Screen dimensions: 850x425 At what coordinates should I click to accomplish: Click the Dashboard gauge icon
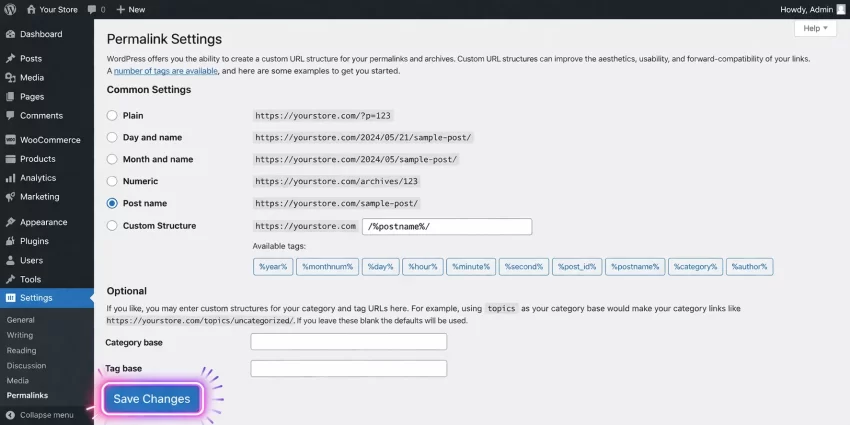(10, 34)
